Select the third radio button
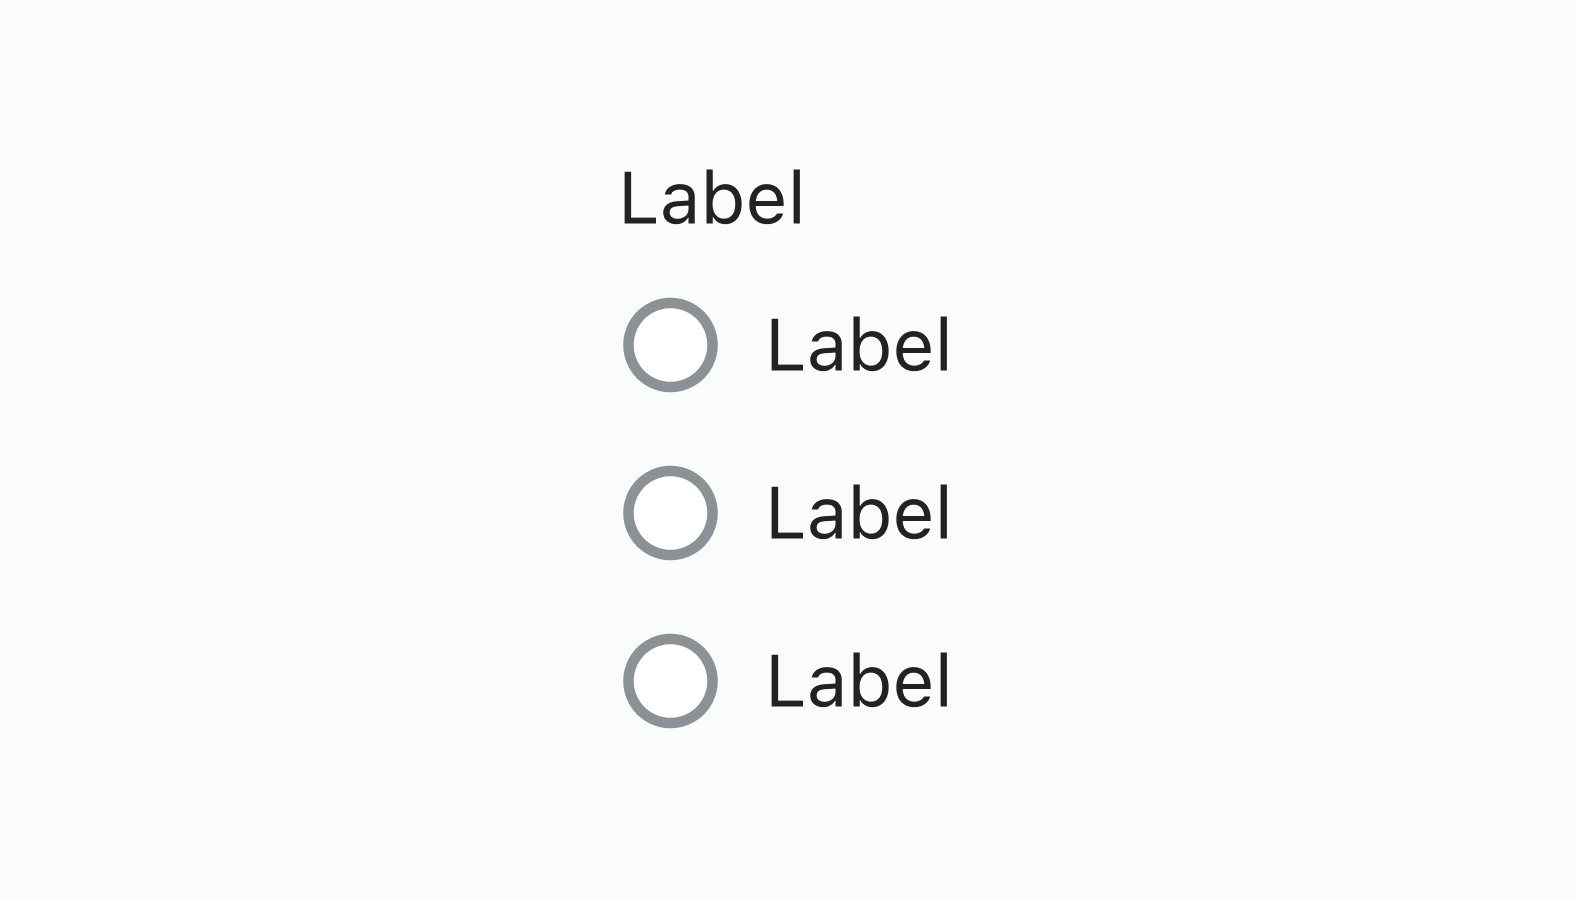Screen dimensions: 1575x900 (670, 681)
